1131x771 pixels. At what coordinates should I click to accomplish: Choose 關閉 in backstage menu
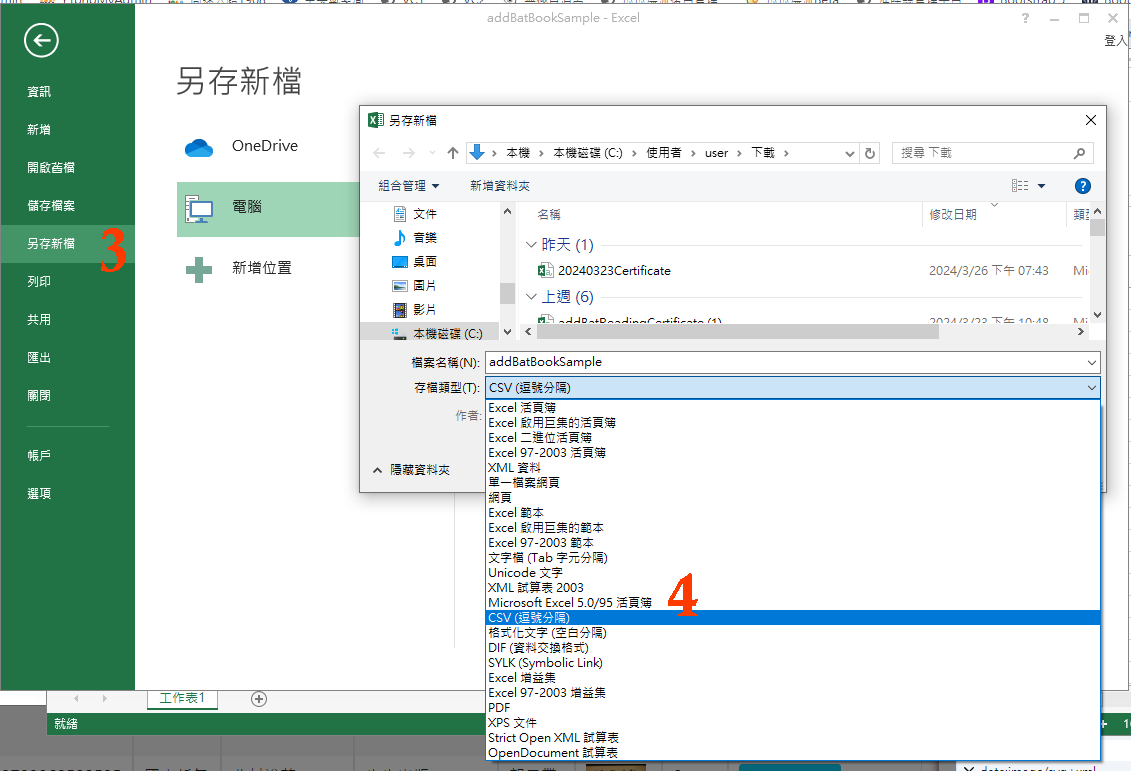tap(39, 395)
